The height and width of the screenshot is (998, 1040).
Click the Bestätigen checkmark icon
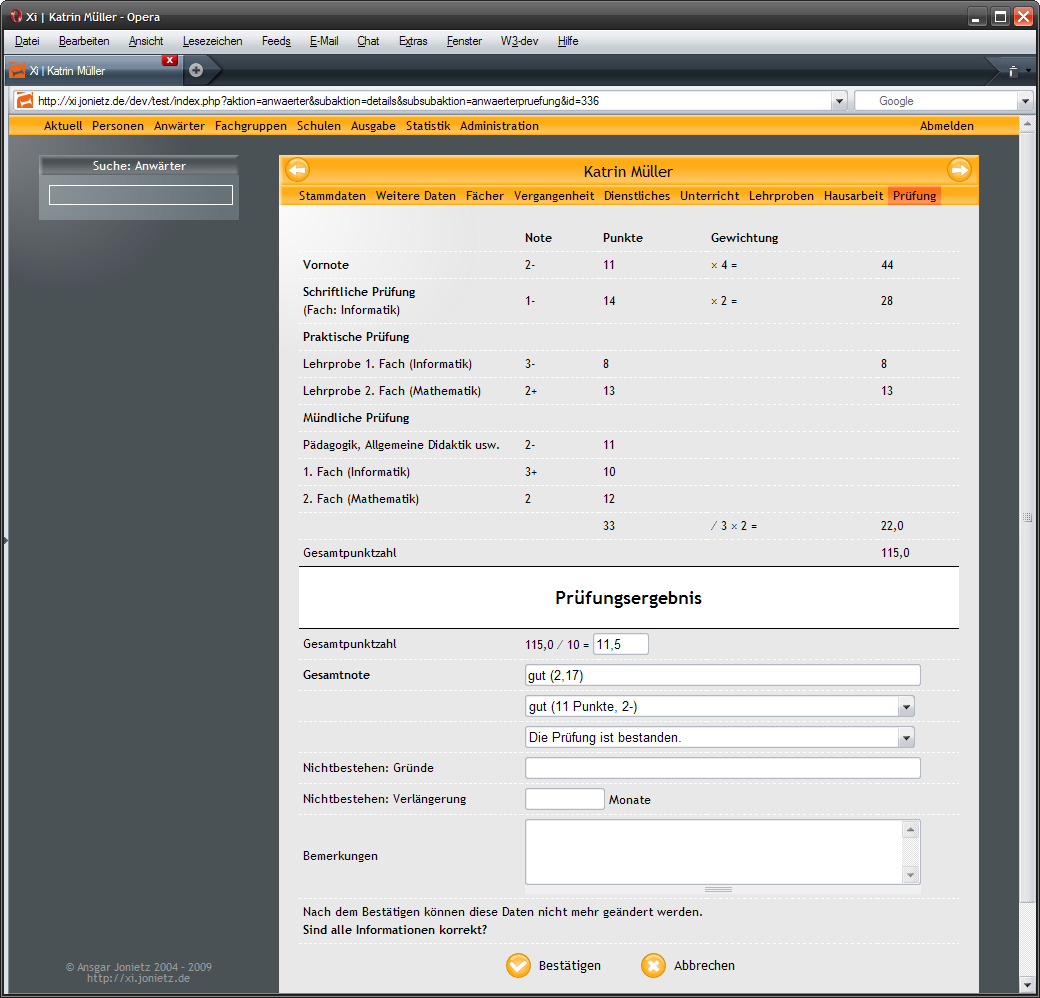pyautogui.click(x=518, y=966)
